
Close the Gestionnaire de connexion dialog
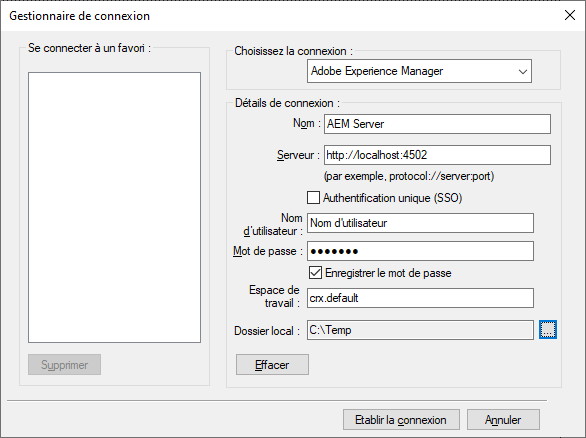(x=570, y=15)
